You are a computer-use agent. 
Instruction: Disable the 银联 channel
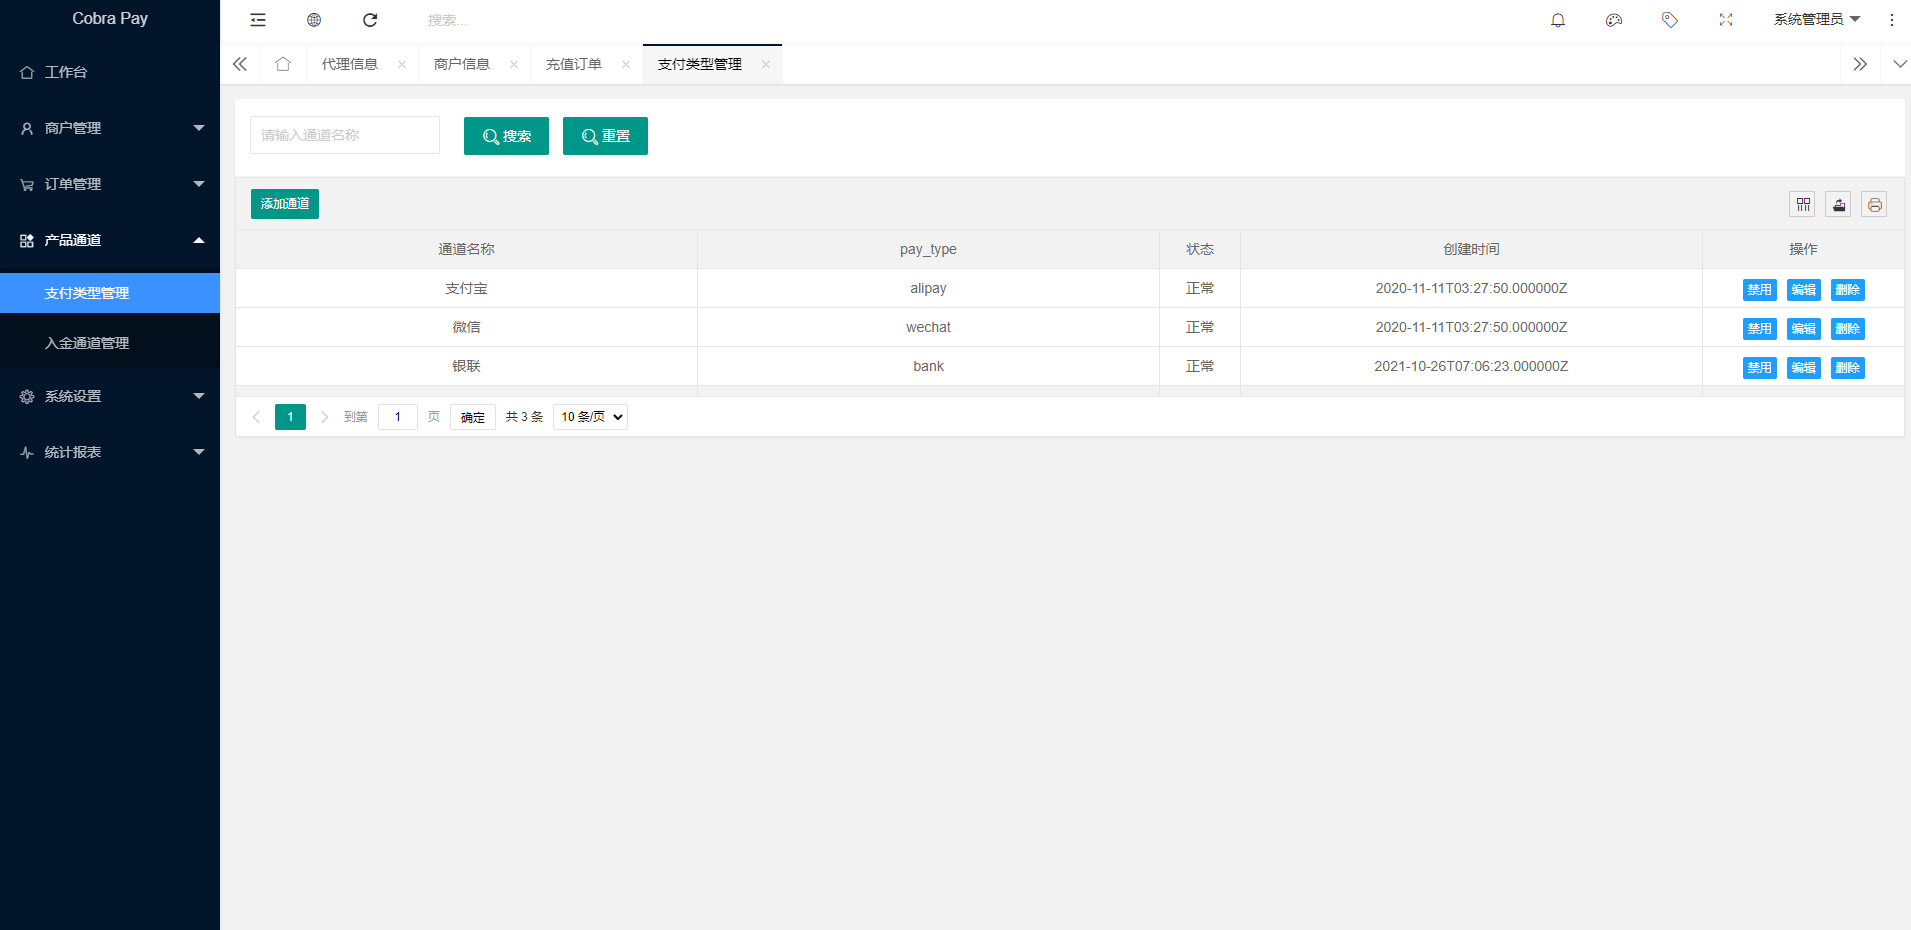tap(1759, 368)
